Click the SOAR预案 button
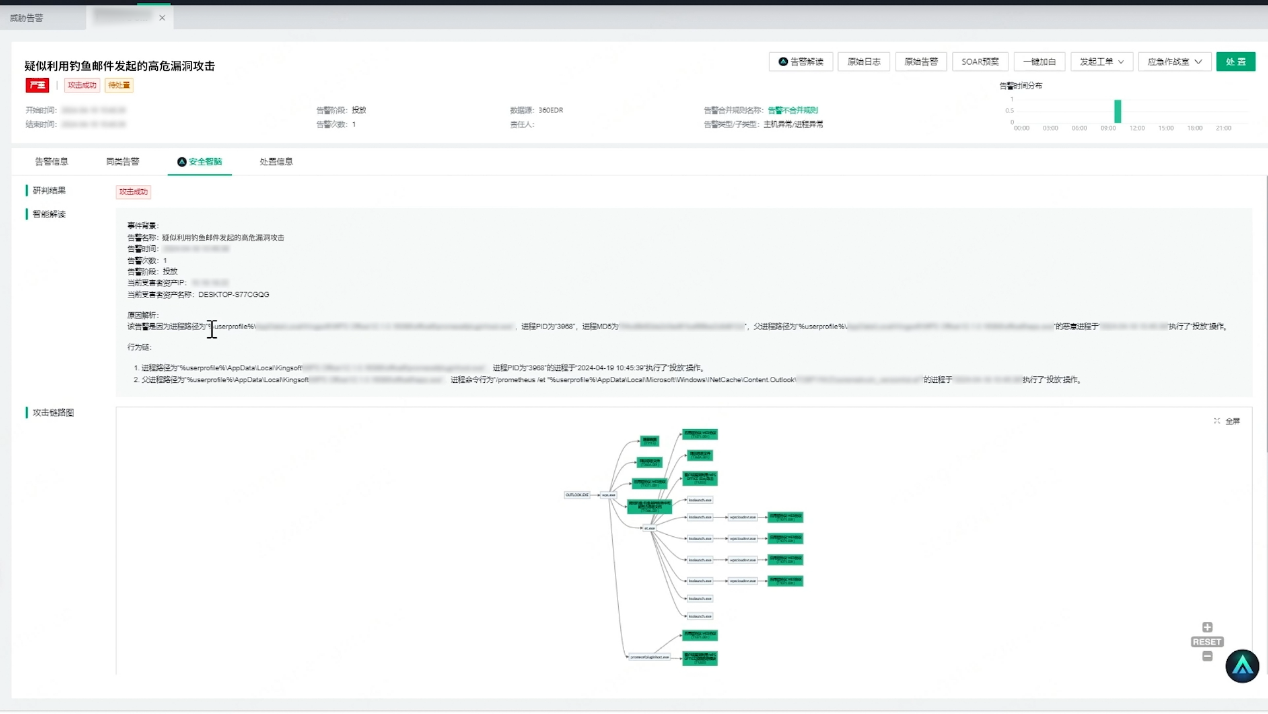 (980, 62)
